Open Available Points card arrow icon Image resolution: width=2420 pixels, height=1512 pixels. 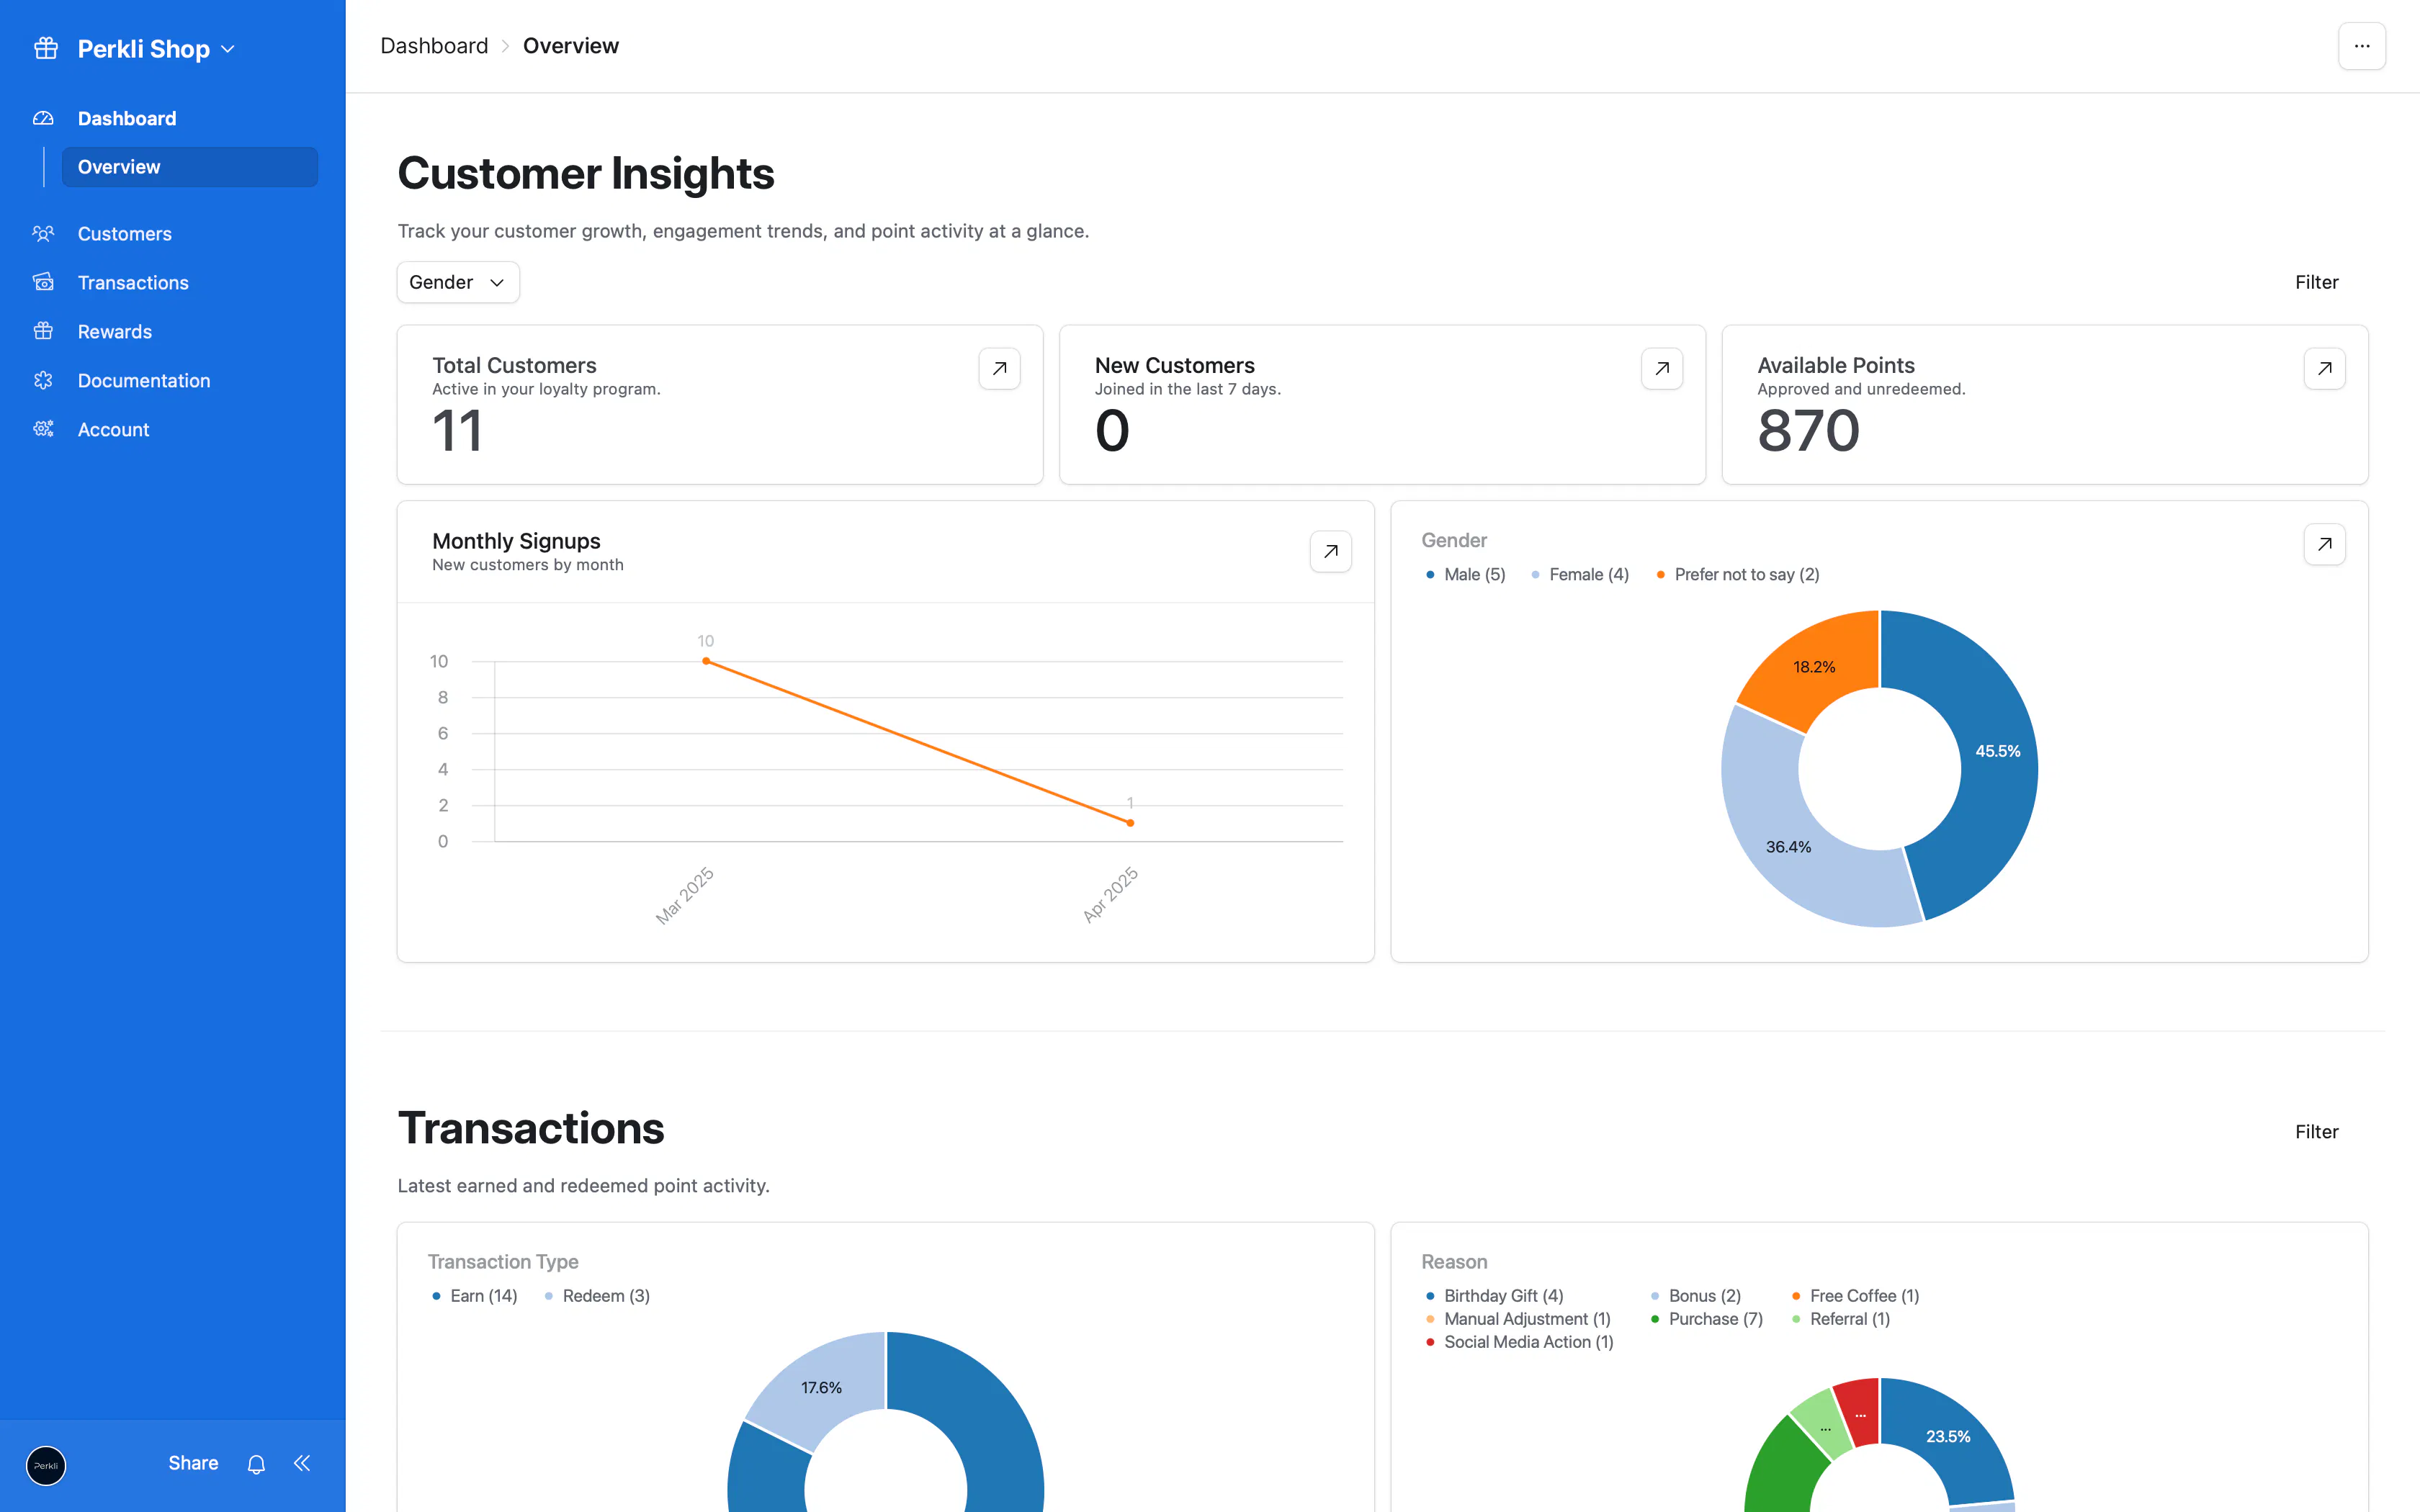pyautogui.click(x=2324, y=368)
